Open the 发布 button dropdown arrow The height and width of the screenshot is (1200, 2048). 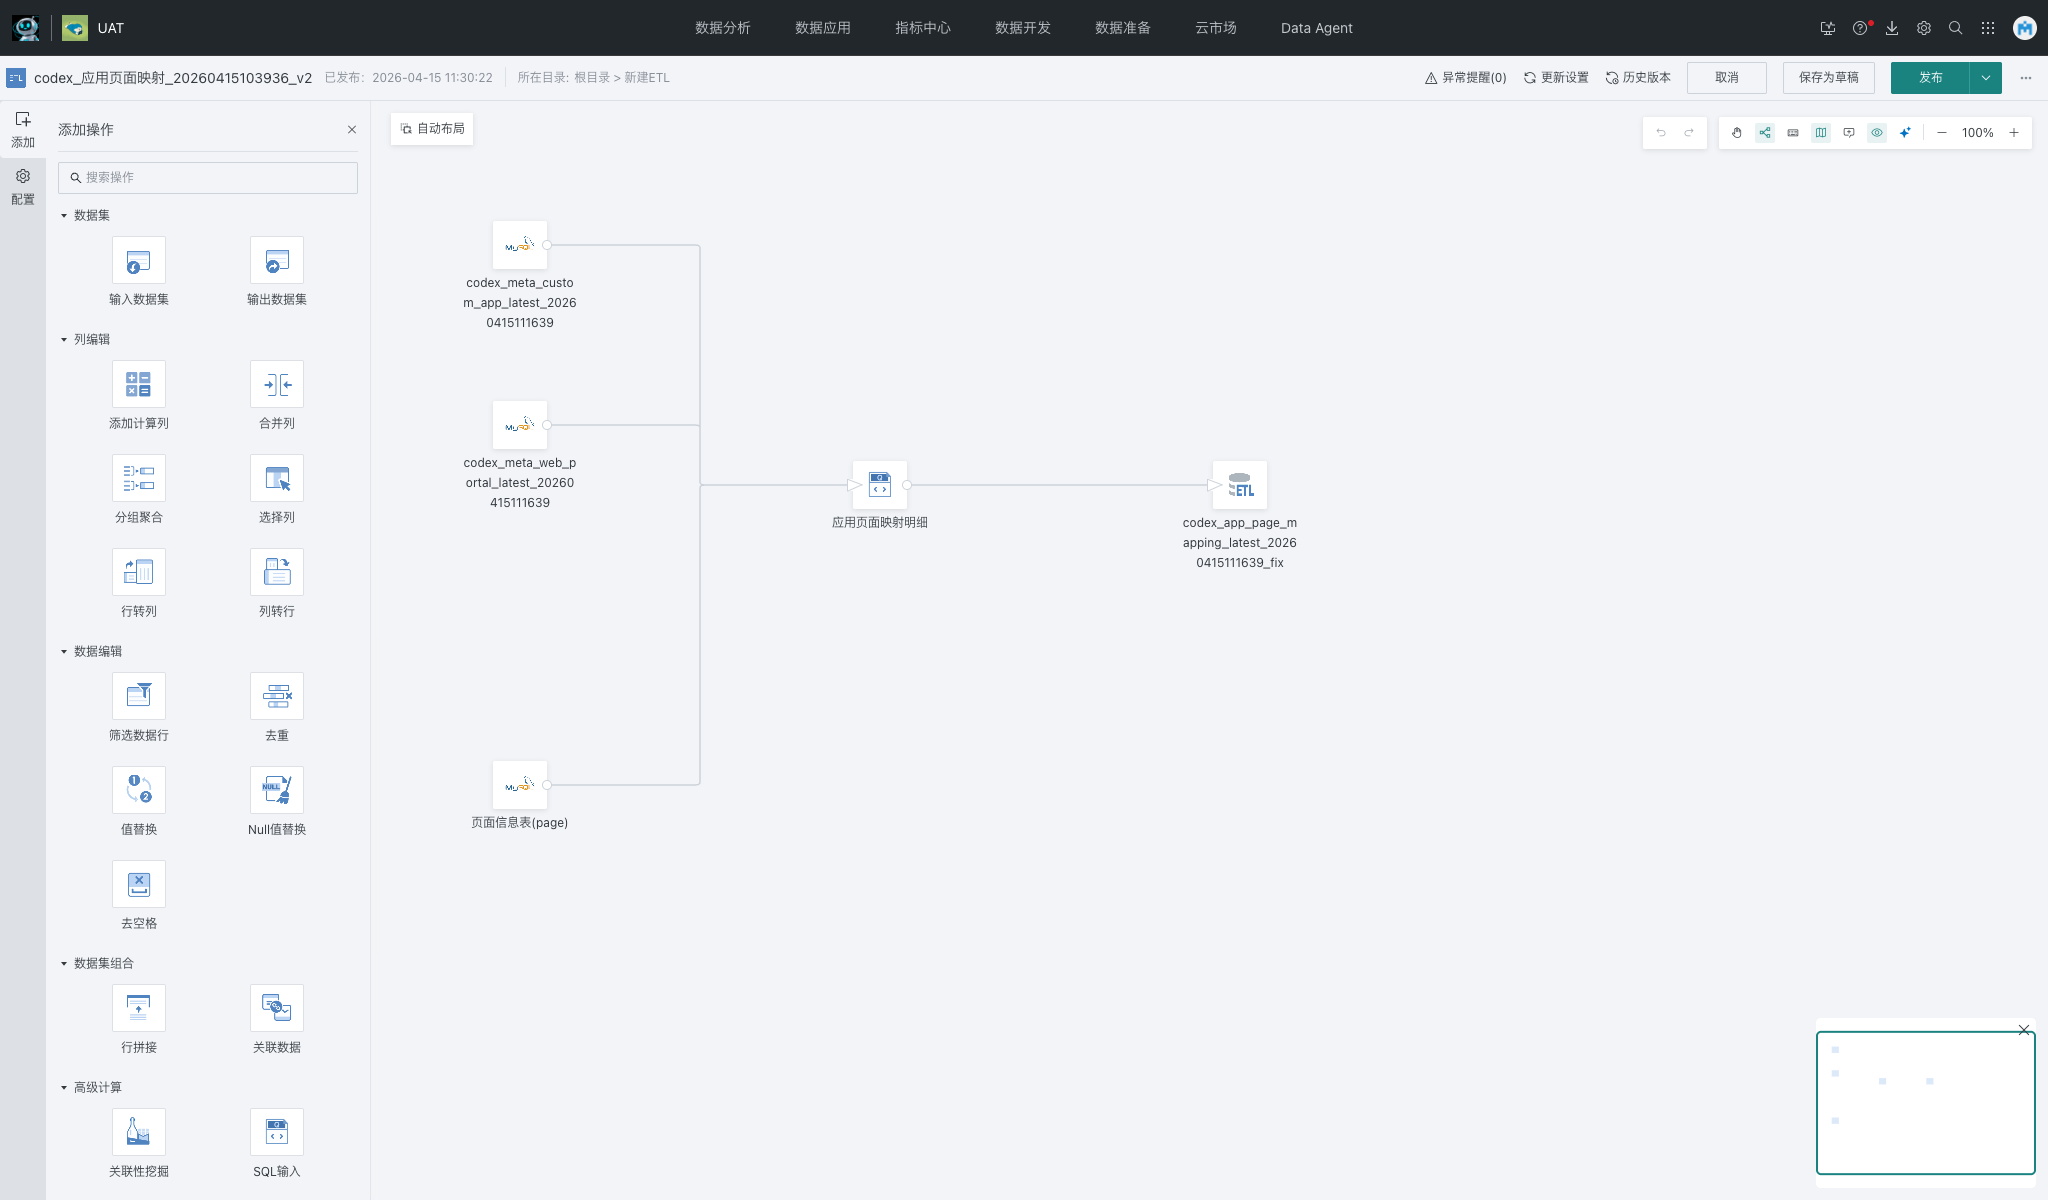[x=1986, y=78]
